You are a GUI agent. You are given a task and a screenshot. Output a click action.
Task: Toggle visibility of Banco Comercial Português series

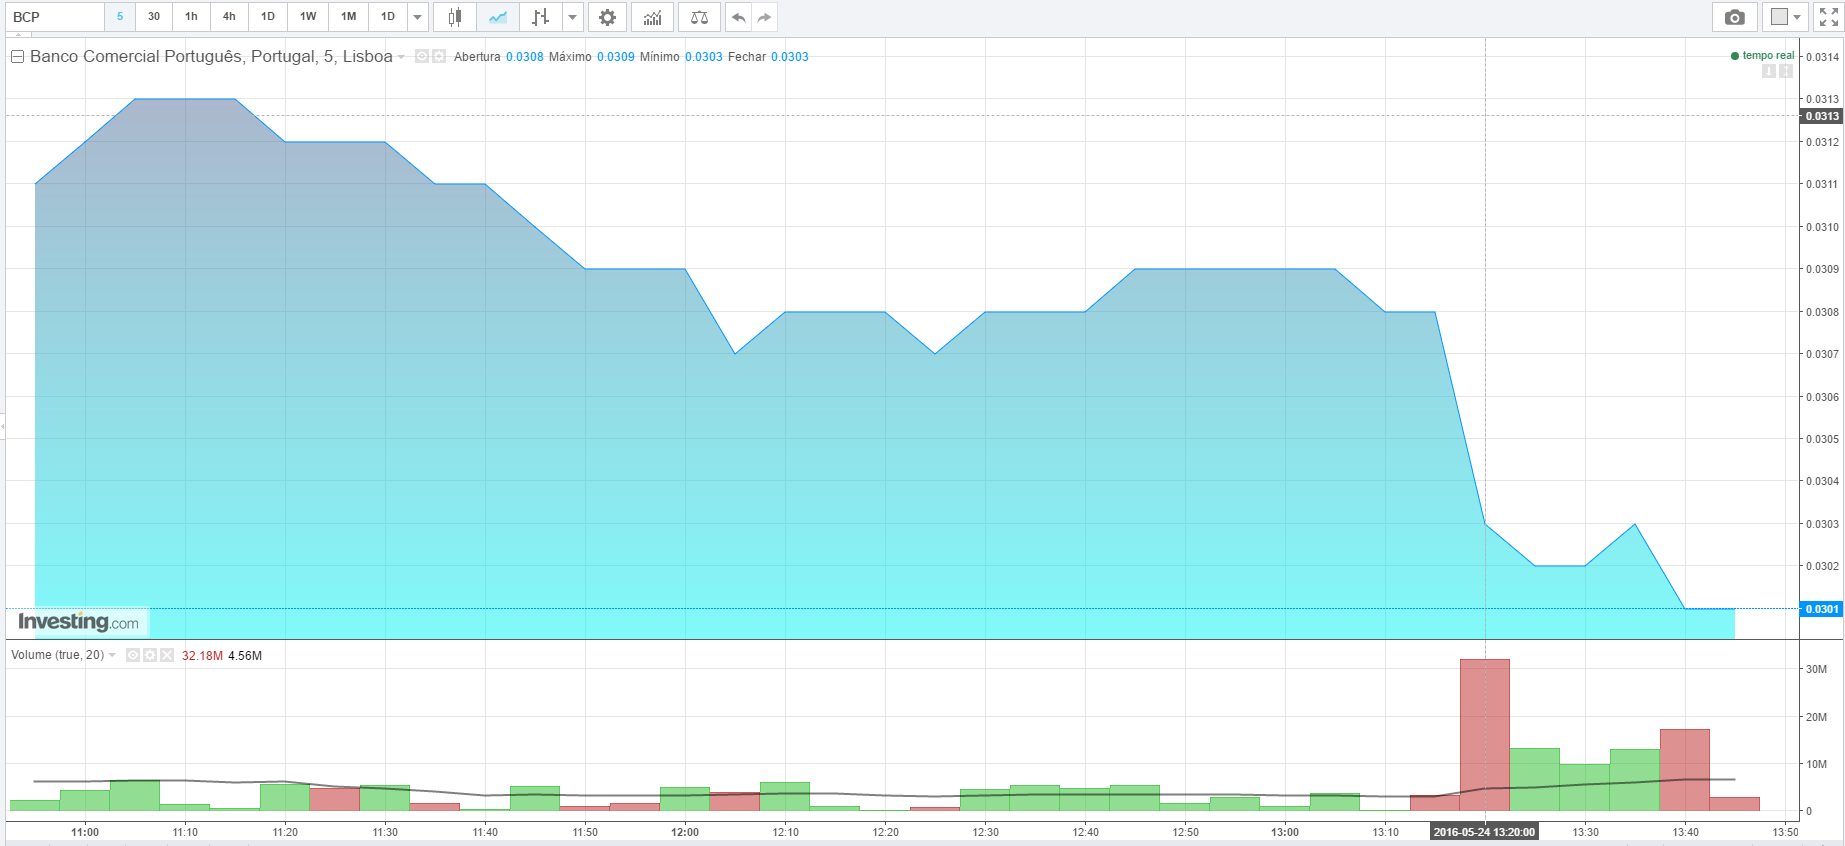click(x=422, y=56)
